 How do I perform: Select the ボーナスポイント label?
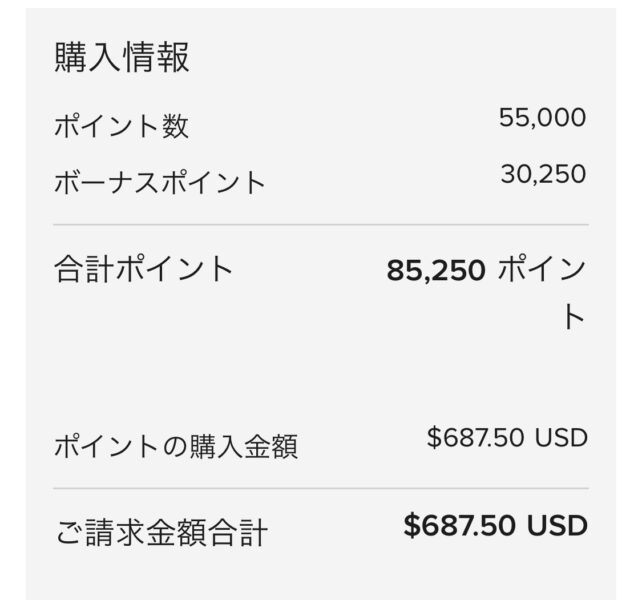point(159,183)
